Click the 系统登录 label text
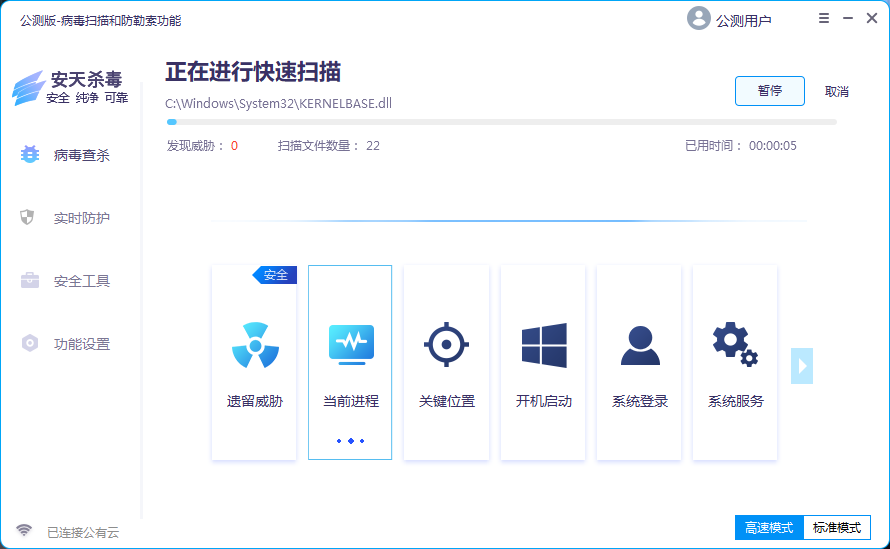Screen dimensions: 890x549 pos(640,401)
